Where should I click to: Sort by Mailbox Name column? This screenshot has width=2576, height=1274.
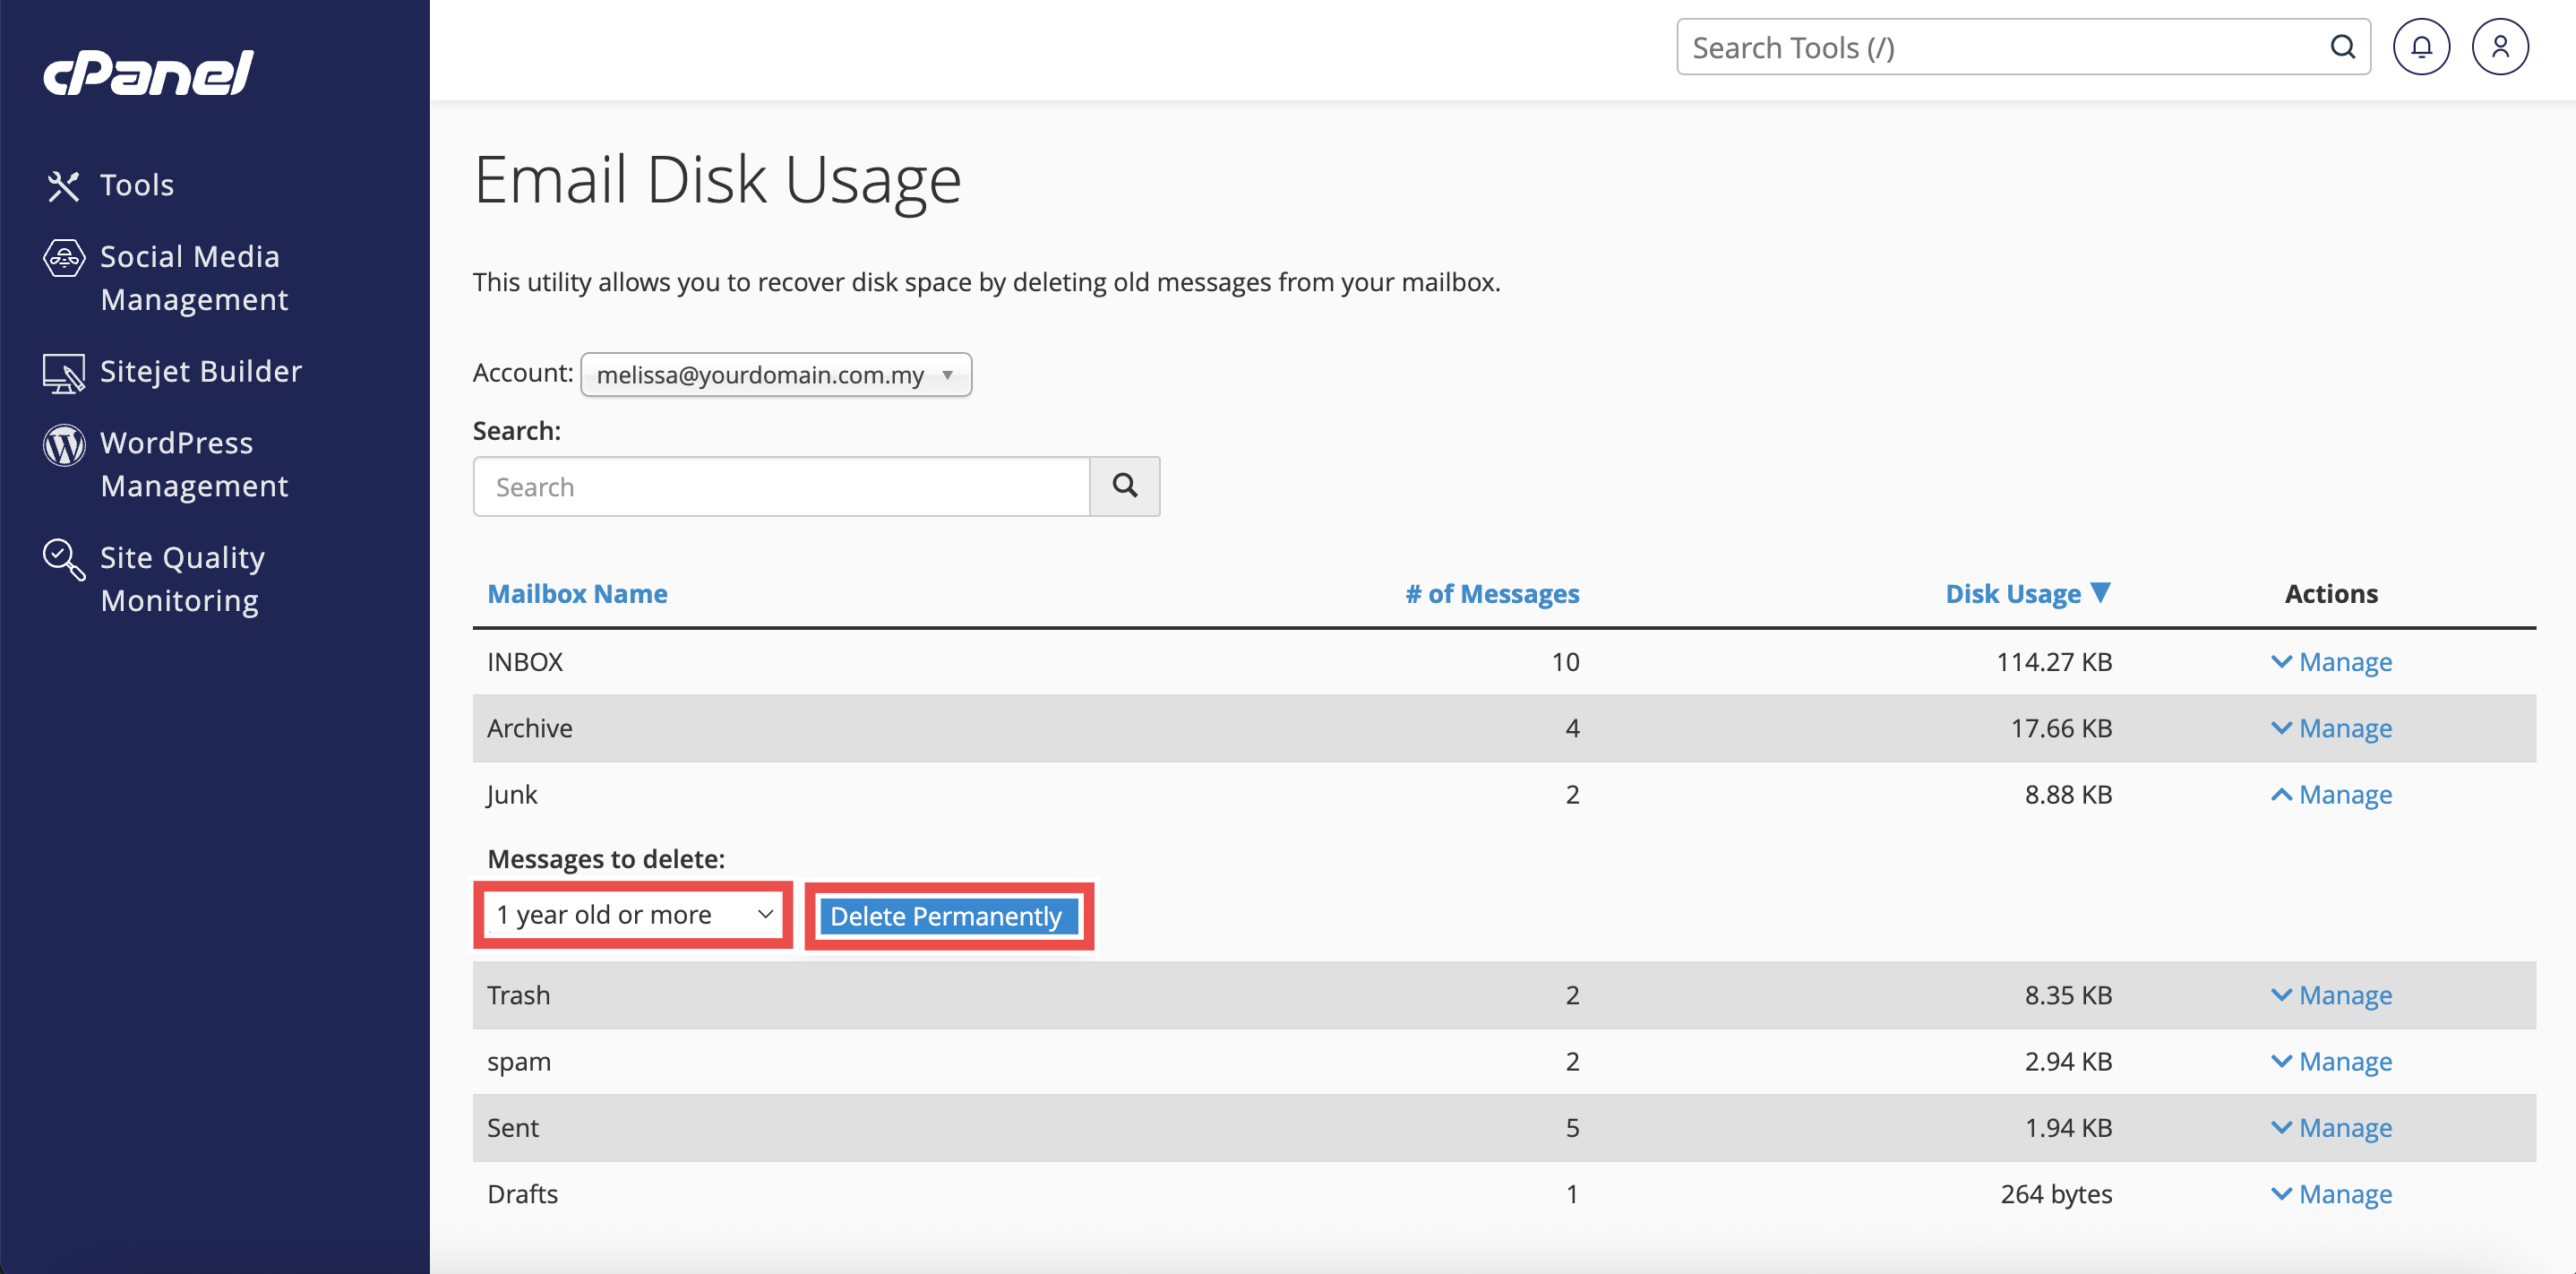tap(577, 594)
